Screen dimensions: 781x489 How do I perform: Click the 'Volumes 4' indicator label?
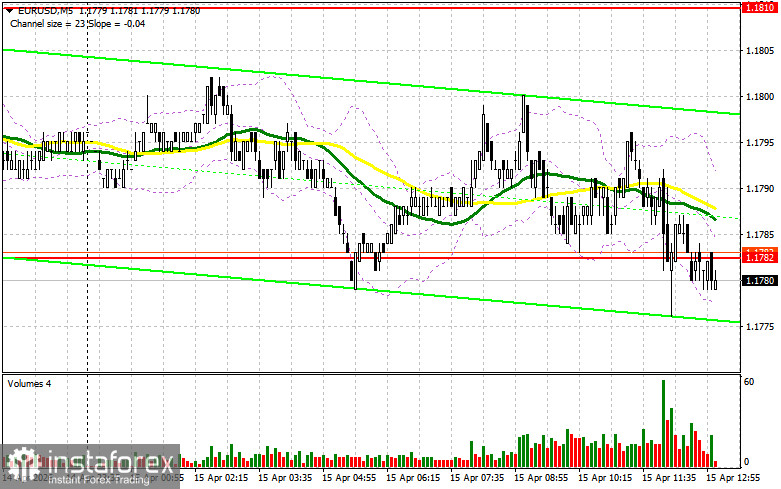click(29, 384)
